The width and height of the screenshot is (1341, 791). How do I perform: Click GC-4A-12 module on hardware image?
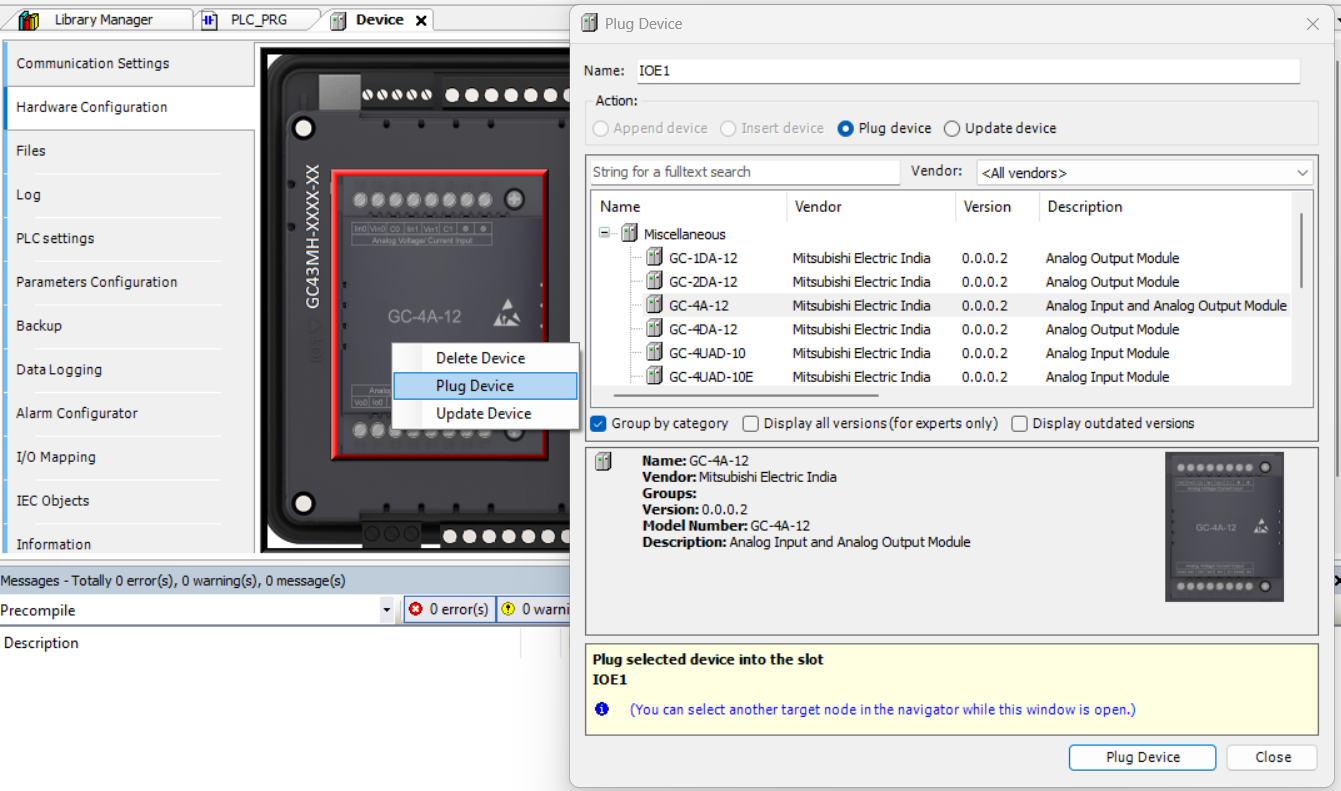pyautogui.click(x=439, y=316)
